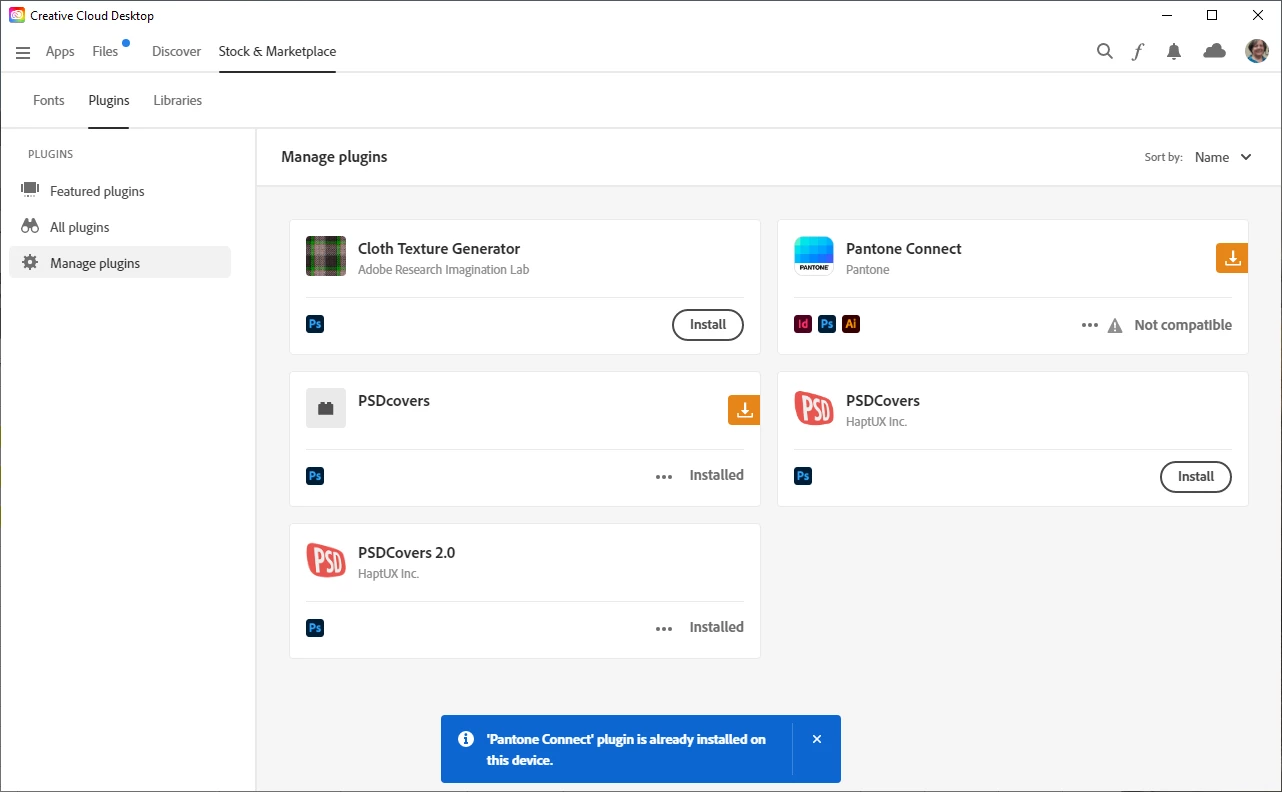Check cloud sync status icon
The width and height of the screenshot is (1282, 792).
point(1215,51)
